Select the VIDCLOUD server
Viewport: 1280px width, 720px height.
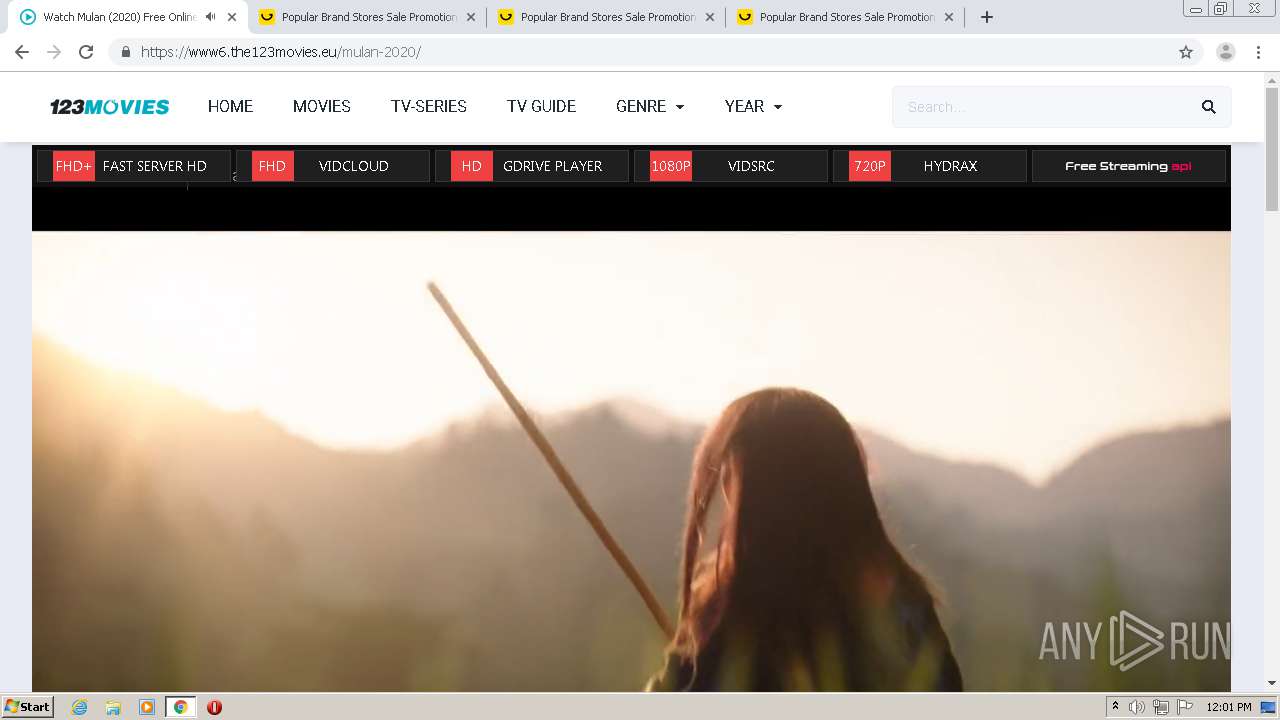(x=333, y=166)
